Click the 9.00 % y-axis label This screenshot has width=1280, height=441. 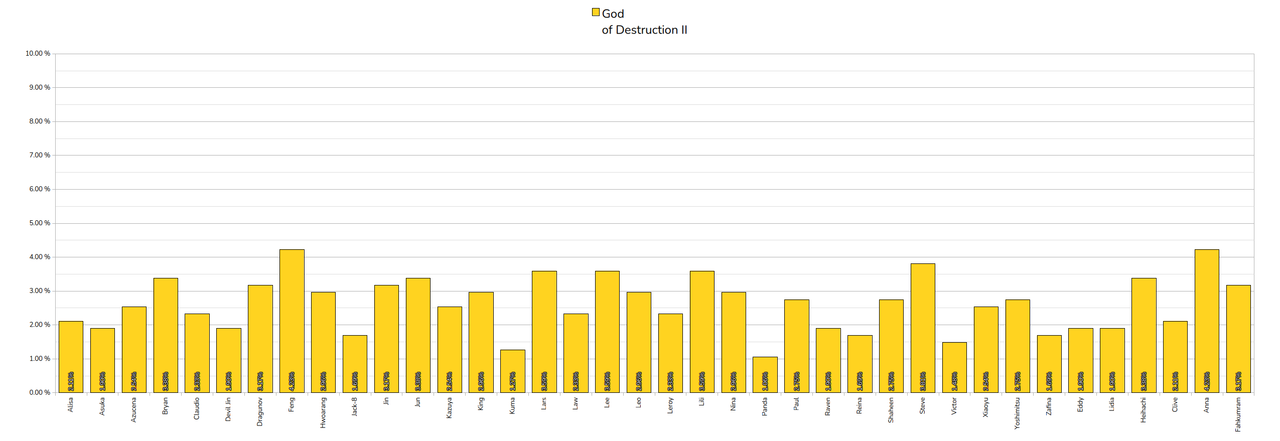pos(39,88)
